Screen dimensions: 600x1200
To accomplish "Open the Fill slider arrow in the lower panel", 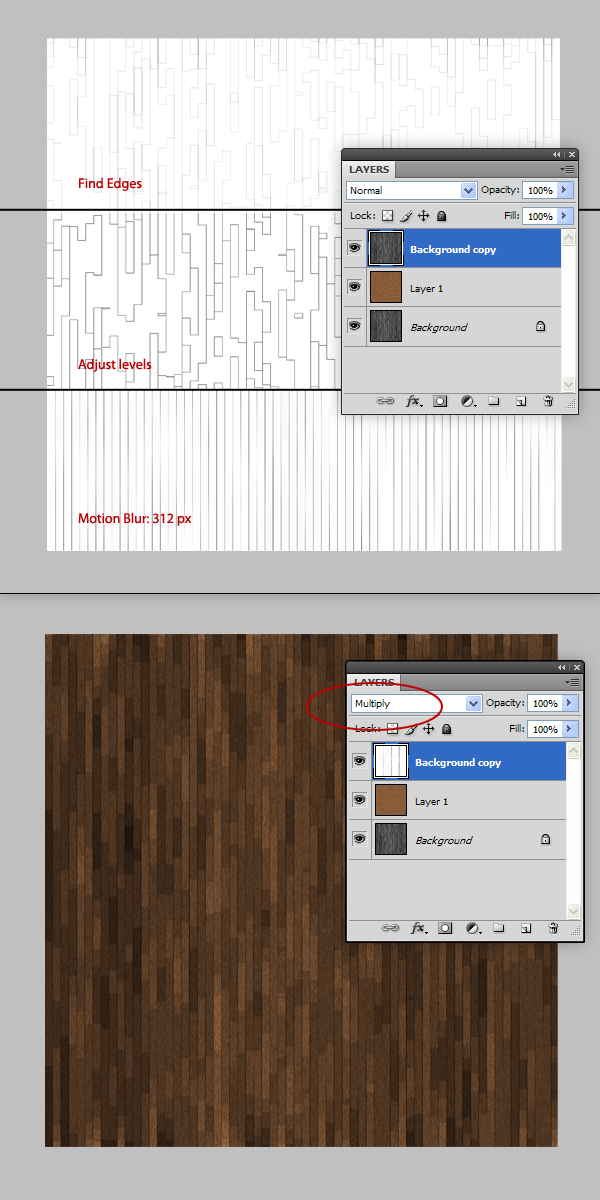I will coord(570,729).
